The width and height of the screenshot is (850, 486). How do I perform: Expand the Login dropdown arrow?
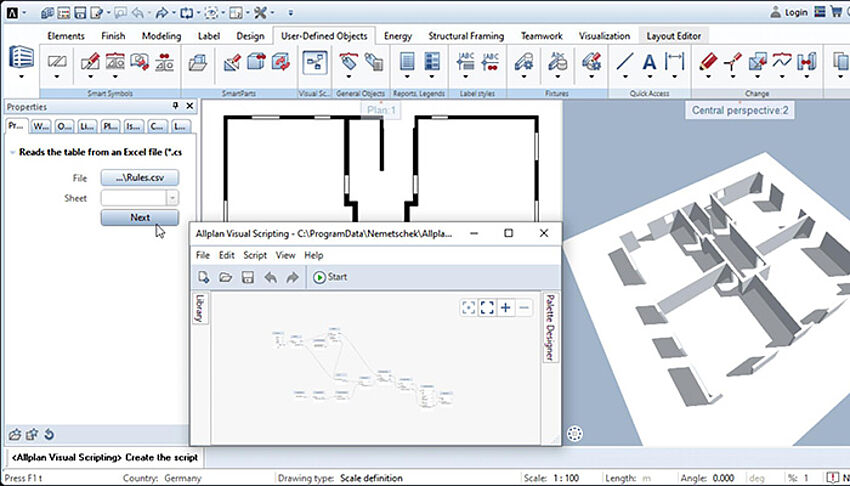tap(814, 13)
